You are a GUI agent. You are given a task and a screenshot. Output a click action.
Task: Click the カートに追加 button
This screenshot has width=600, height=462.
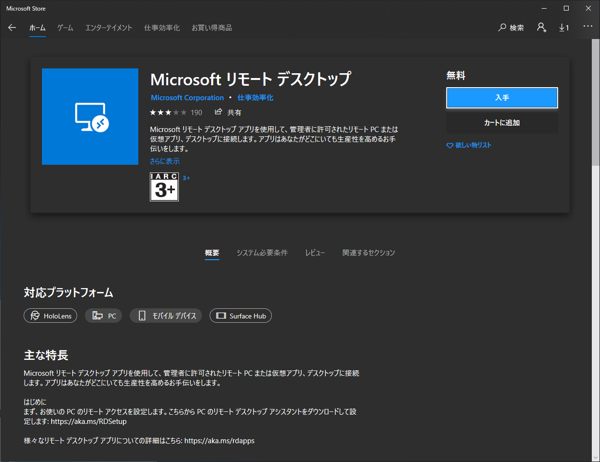pyautogui.click(x=502, y=123)
